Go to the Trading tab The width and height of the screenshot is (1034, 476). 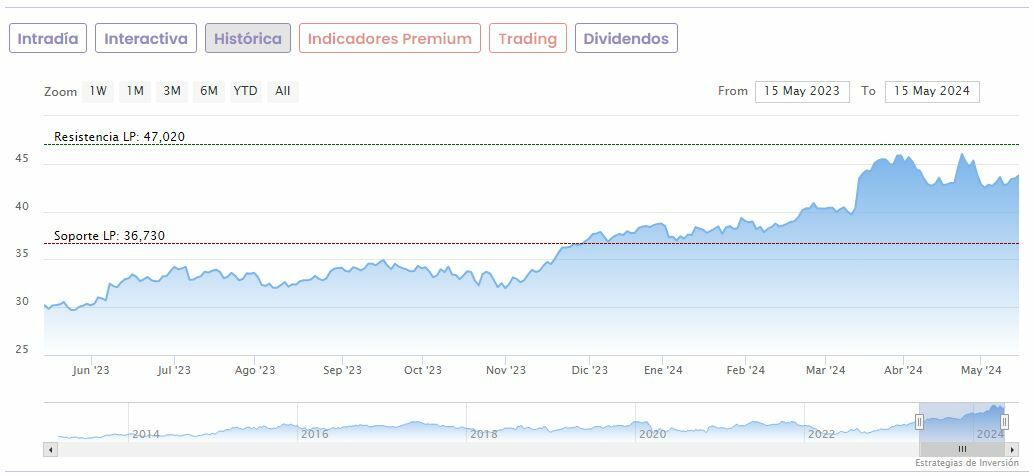pos(527,39)
